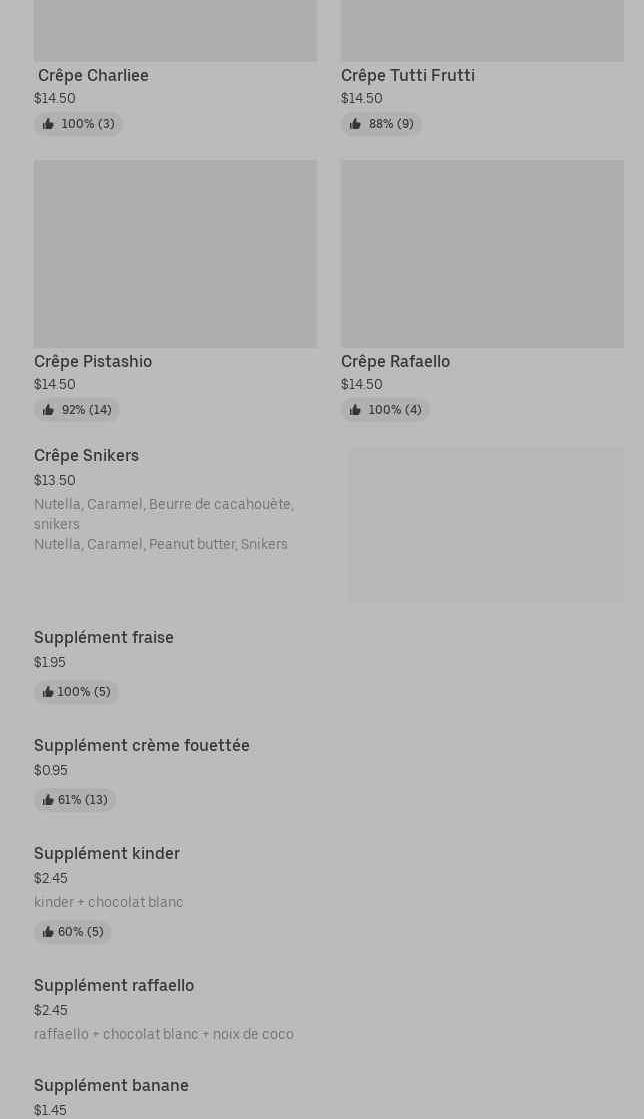This screenshot has height=1119, width=644.
Task: Click the Crêpe Snikers ingredients description
Action: [x=163, y=524]
